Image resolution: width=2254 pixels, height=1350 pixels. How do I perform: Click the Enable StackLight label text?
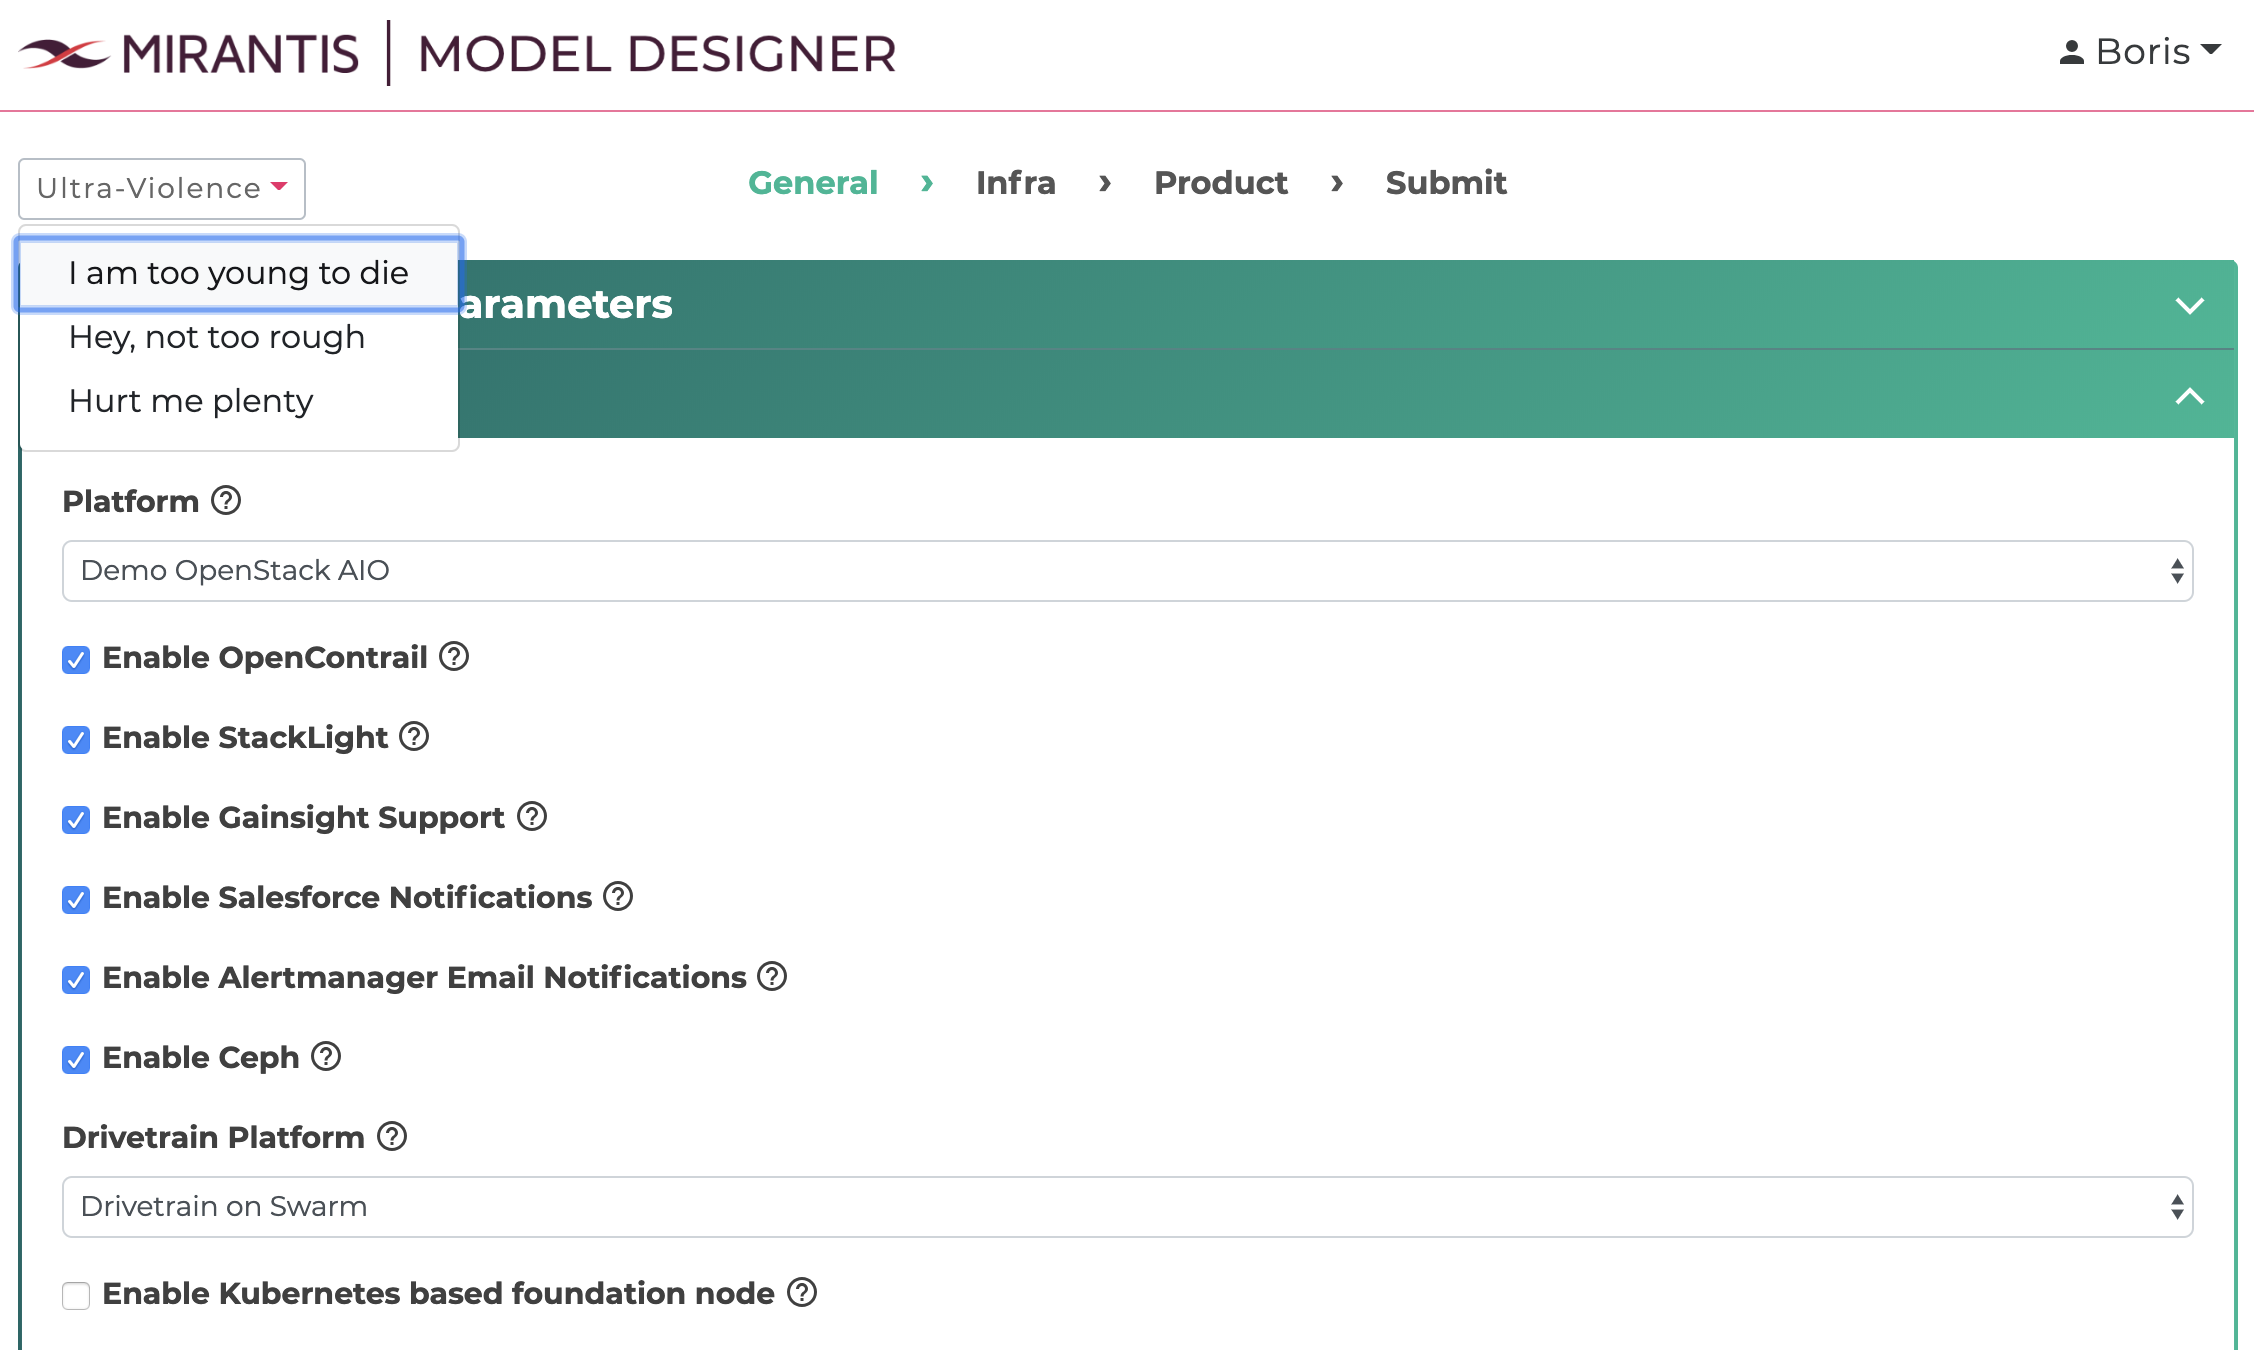tap(245, 737)
